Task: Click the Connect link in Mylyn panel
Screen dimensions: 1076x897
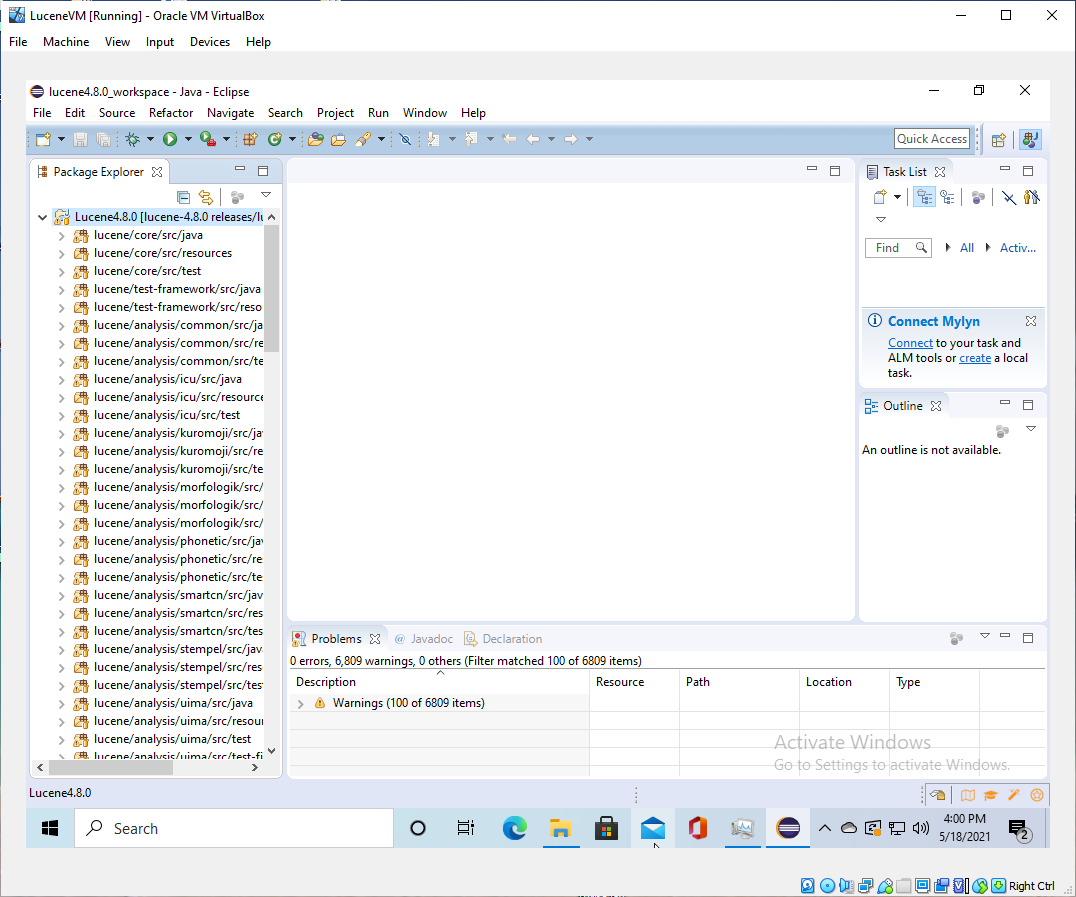Action: [x=909, y=343]
